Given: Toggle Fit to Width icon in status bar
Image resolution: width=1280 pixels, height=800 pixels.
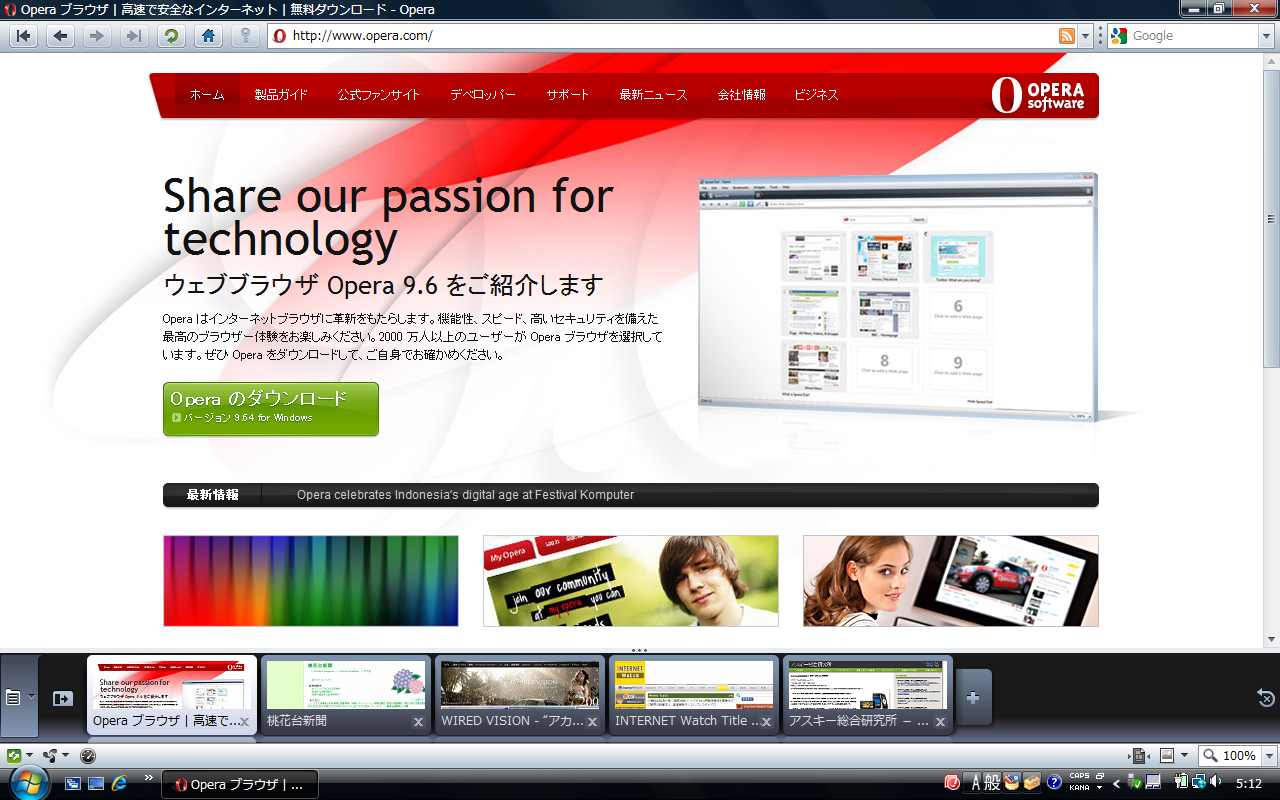Looking at the screenshot, I should [1140, 756].
